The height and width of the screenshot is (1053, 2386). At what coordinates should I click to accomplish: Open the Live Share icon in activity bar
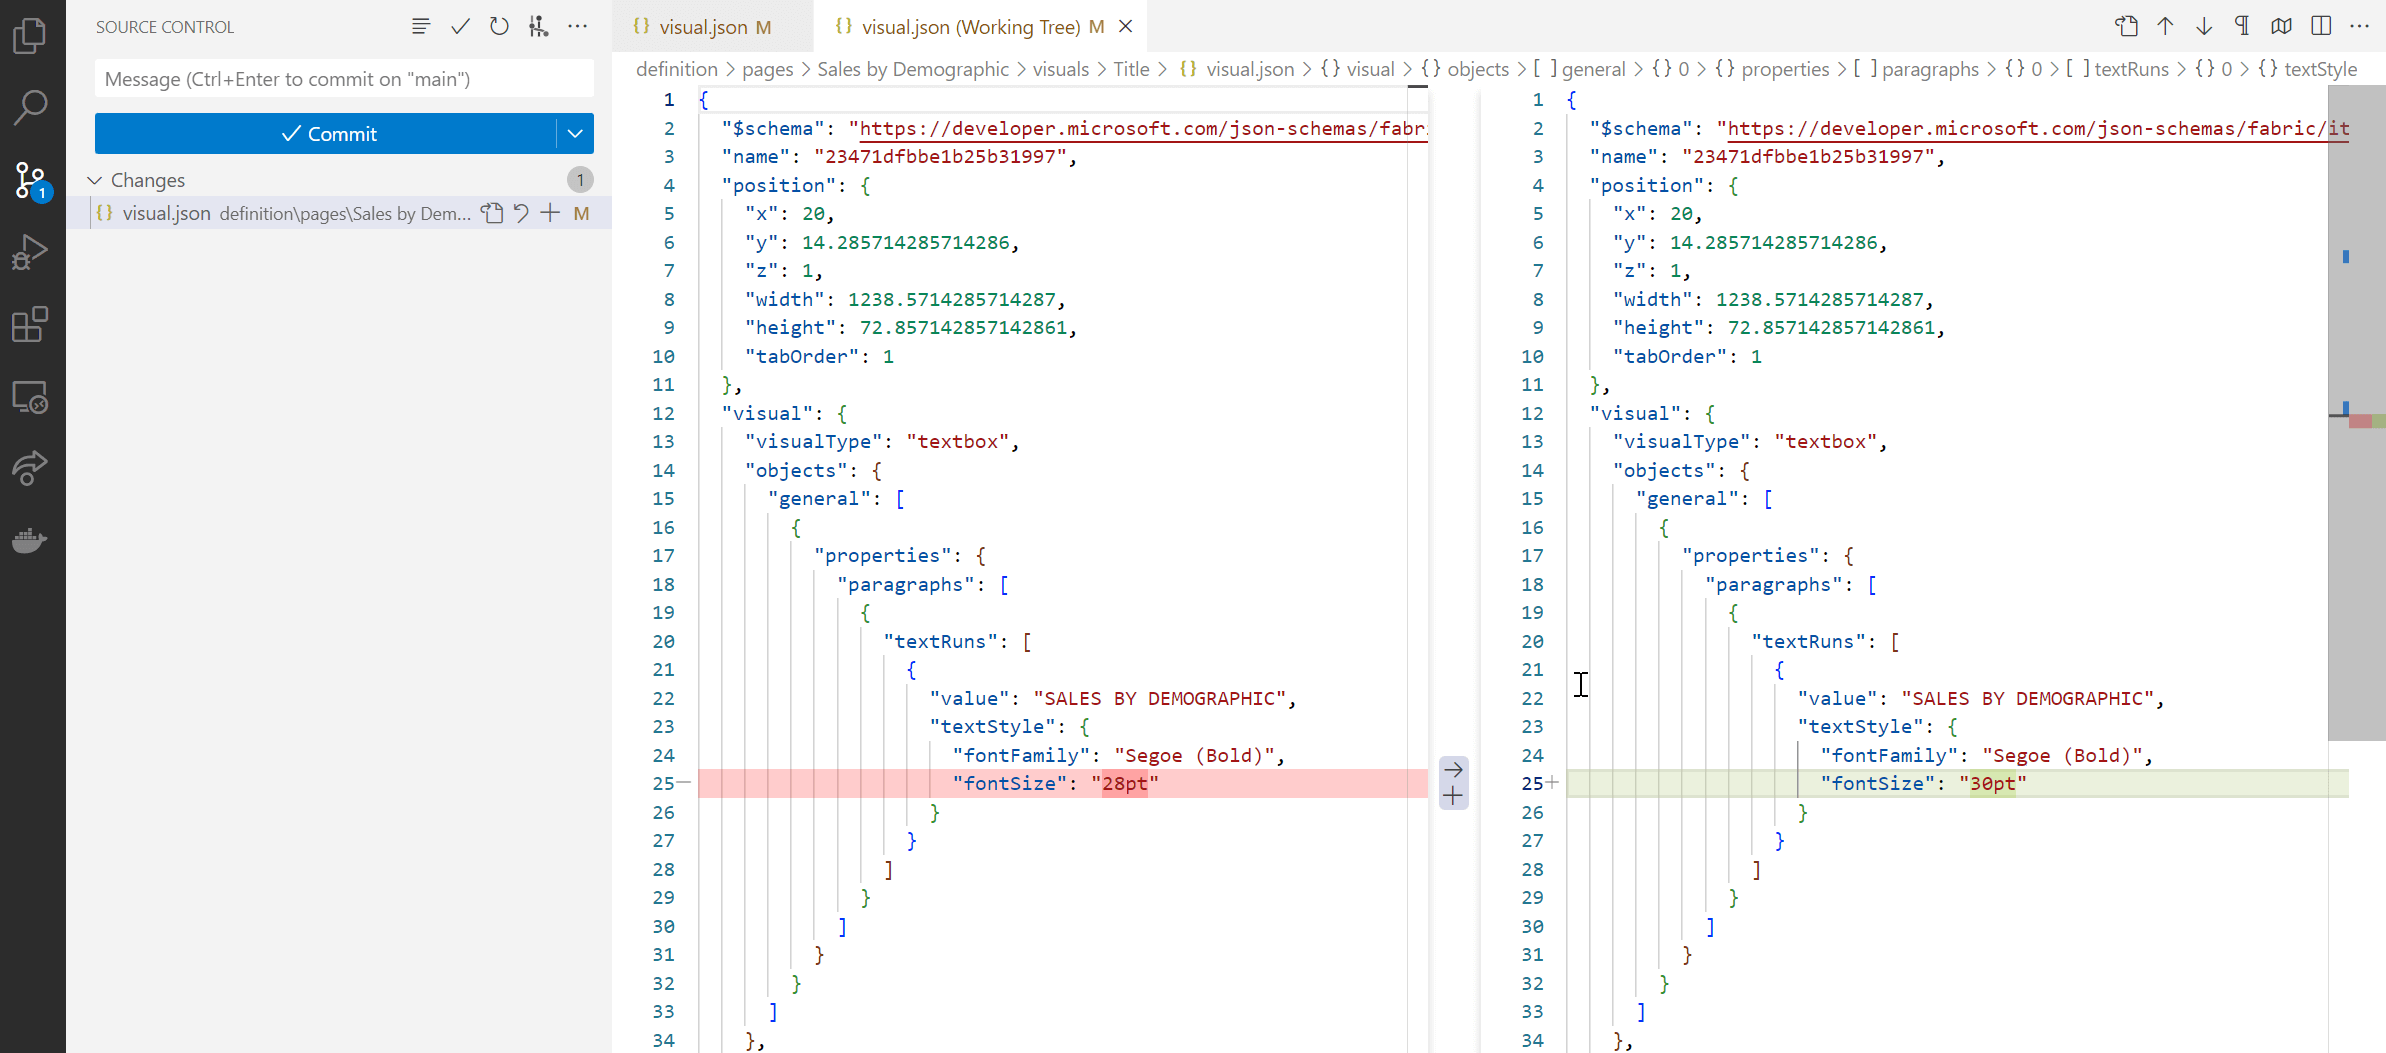30,469
